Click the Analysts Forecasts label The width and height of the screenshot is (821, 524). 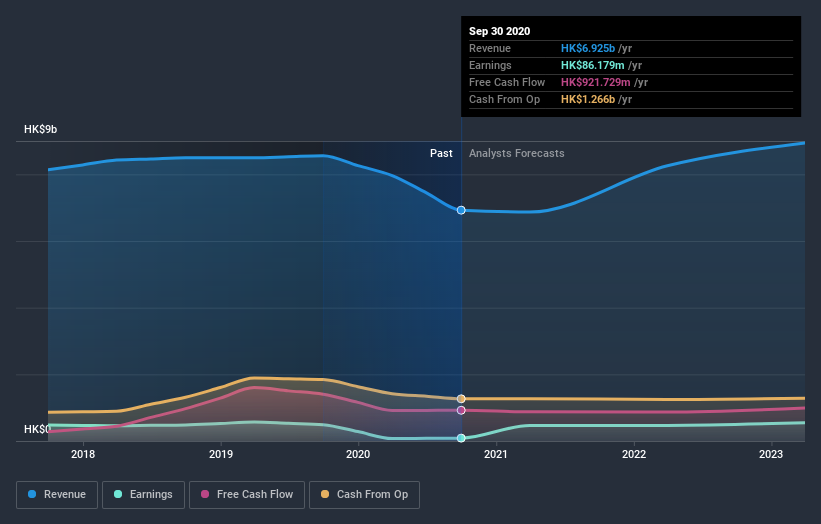517,153
